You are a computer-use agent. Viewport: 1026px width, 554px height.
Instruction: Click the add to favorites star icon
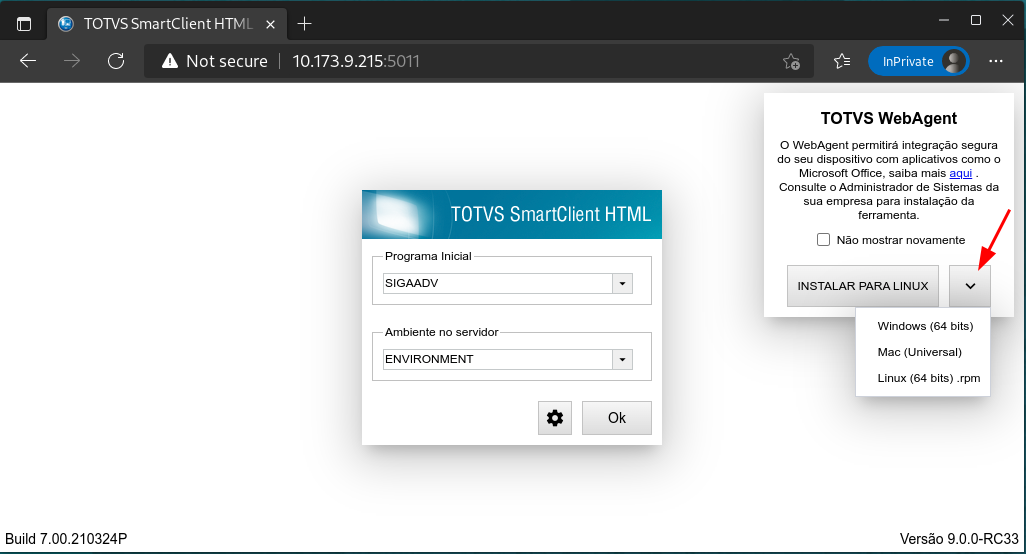pos(791,61)
